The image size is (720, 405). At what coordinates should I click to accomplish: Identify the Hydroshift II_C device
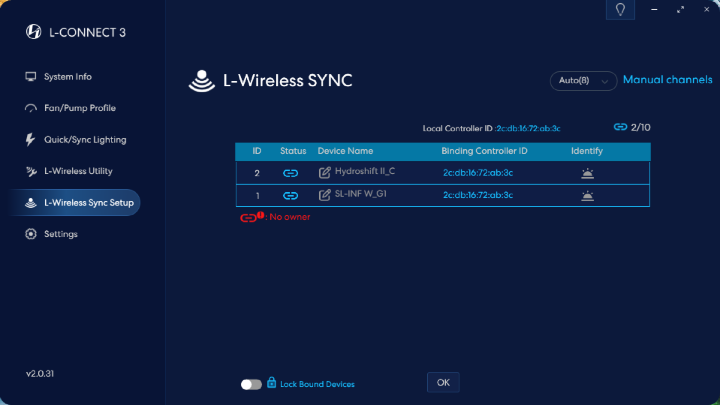click(587, 172)
